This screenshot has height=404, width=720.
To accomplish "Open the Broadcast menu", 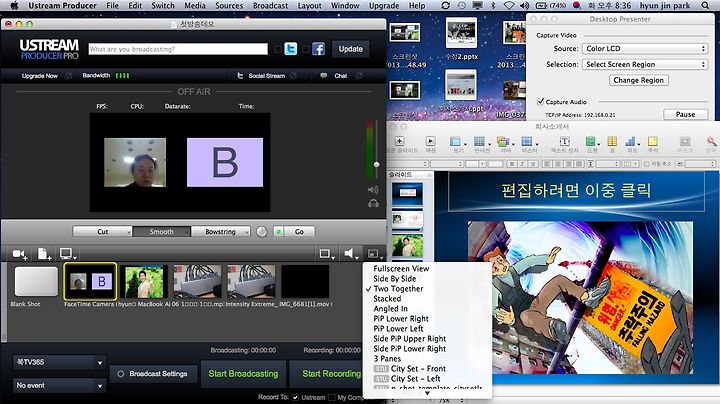I will coord(270,6).
